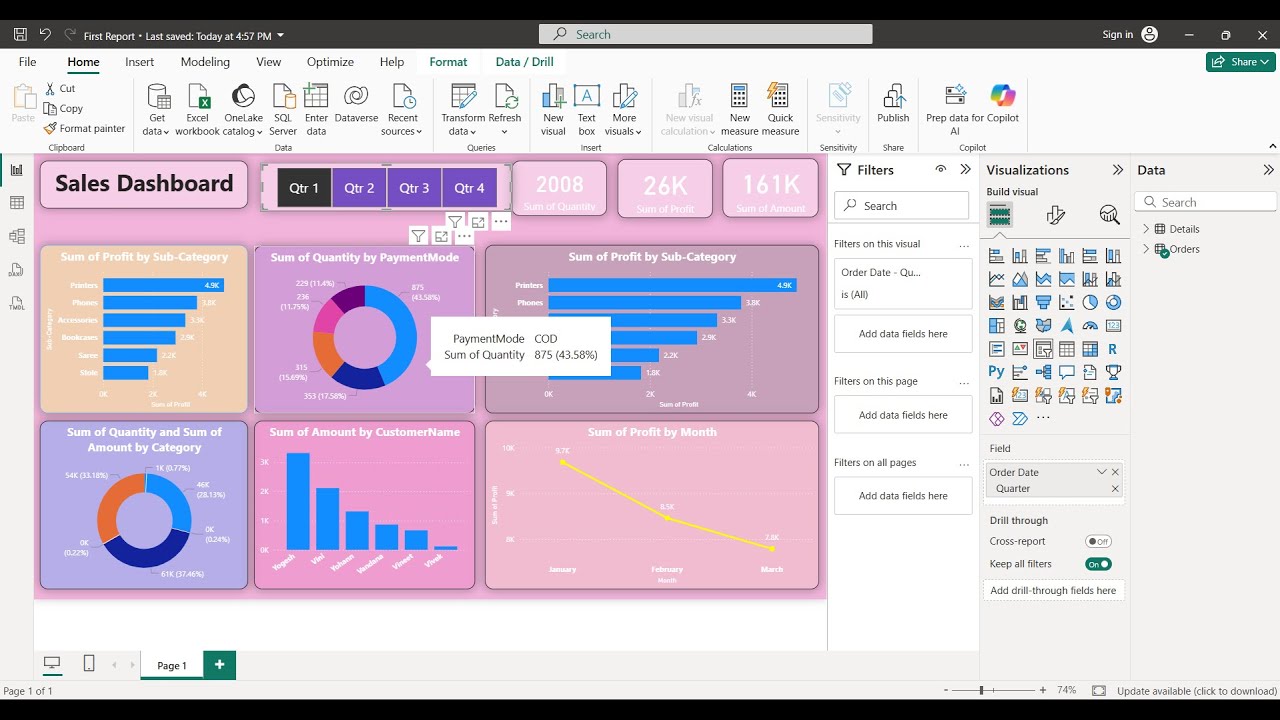Switch to Model view in left sidebar
Screen dimensions: 1280x720
coord(16,237)
